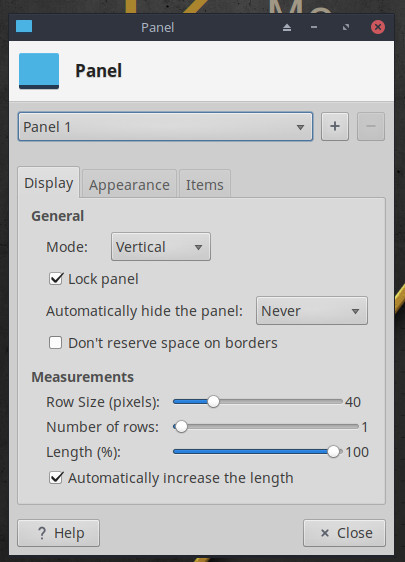Switch to the Items tab
405x562 pixels.
pyautogui.click(x=205, y=185)
